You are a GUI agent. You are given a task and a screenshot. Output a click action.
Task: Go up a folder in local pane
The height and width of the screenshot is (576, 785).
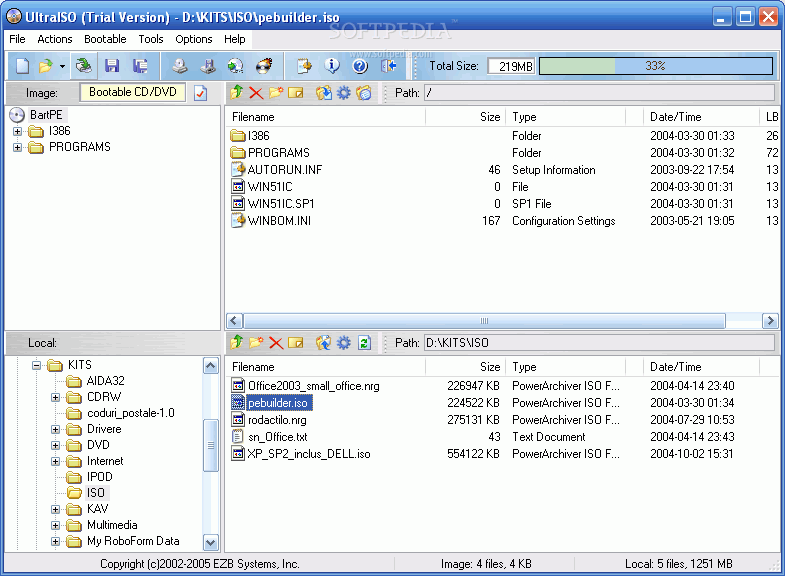coord(236,342)
